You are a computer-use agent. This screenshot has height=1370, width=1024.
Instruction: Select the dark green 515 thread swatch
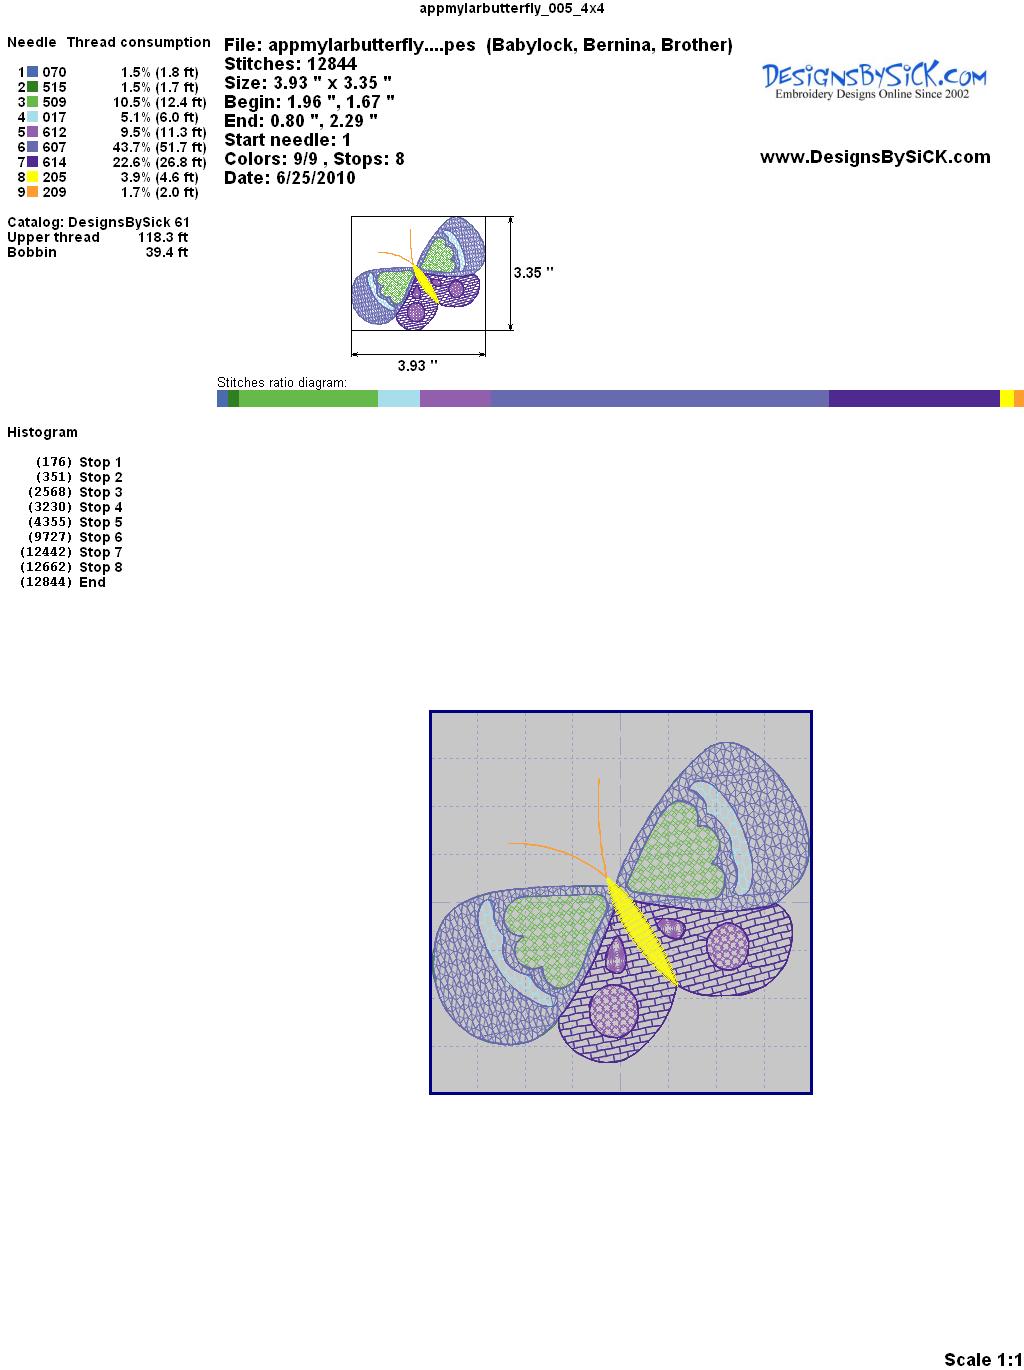pos(33,87)
